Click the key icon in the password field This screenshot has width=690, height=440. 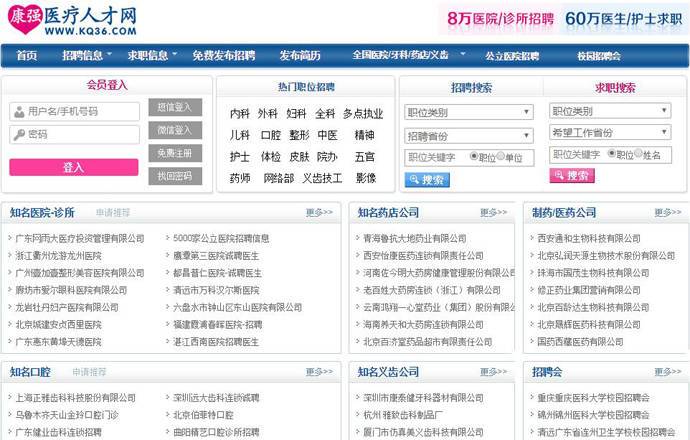tap(19, 134)
